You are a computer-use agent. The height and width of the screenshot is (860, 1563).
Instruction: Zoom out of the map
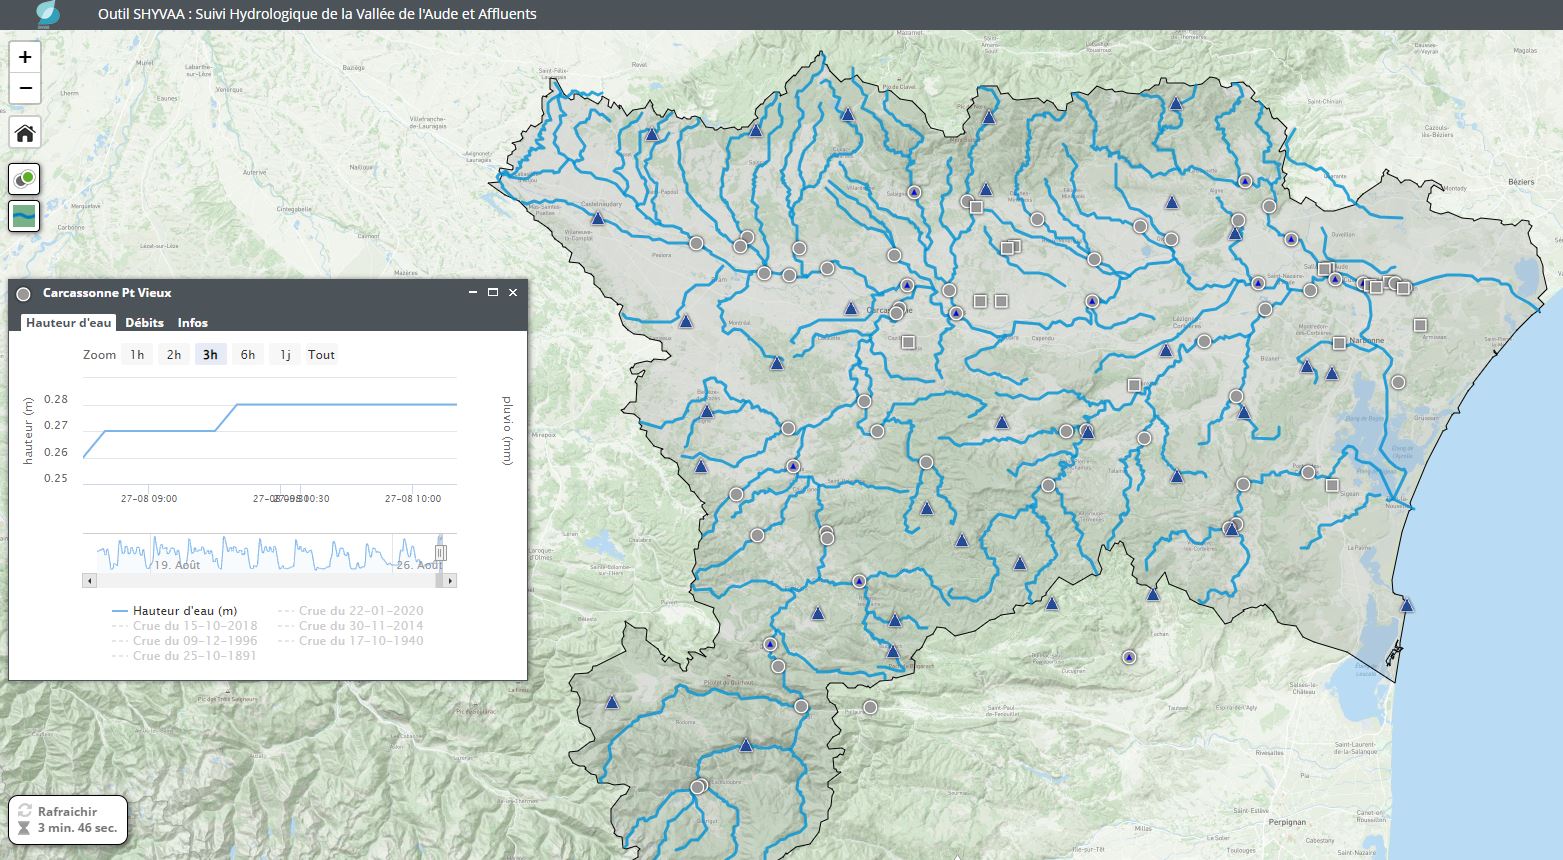[25, 88]
